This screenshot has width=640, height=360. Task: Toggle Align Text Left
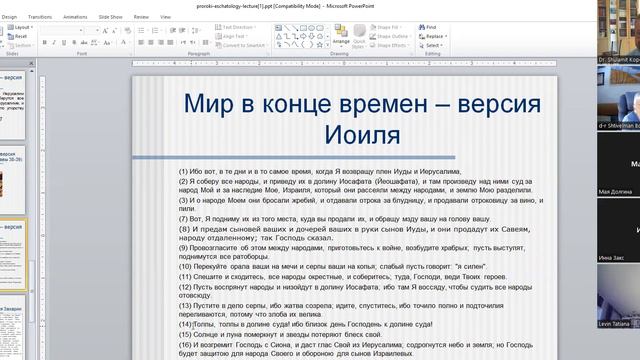(x=140, y=42)
